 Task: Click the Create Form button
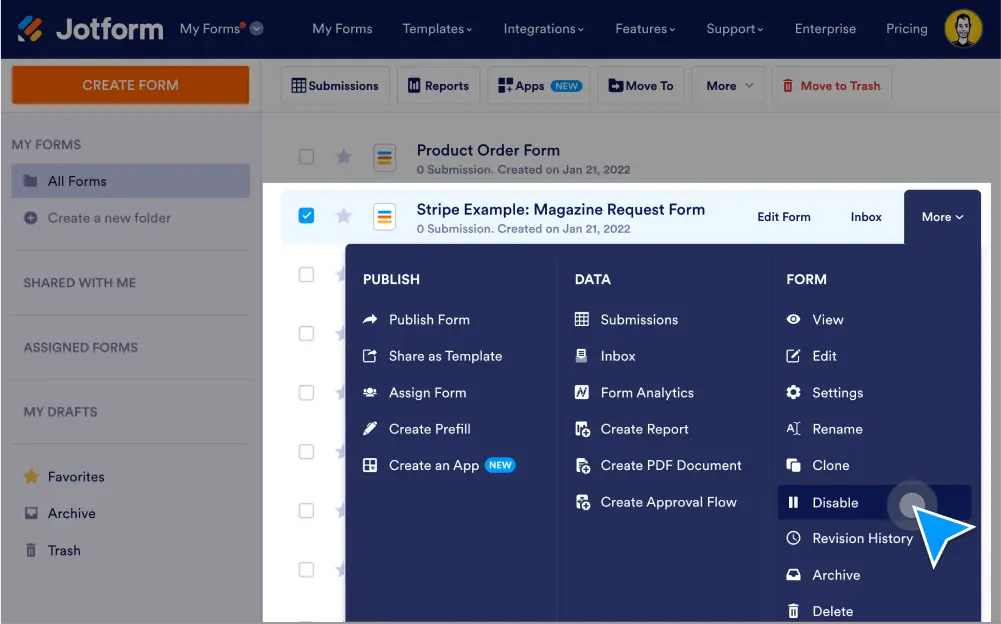[x=130, y=85]
